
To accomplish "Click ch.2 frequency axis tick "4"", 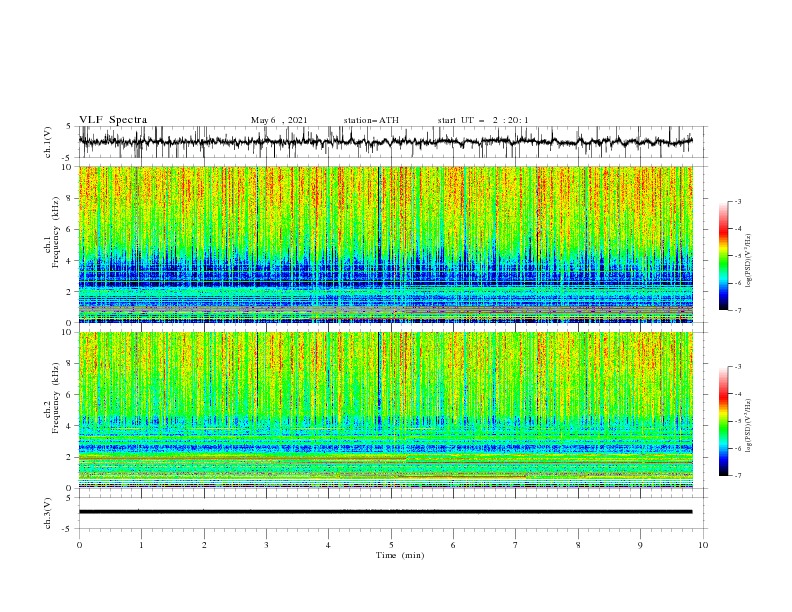I will [71, 426].
